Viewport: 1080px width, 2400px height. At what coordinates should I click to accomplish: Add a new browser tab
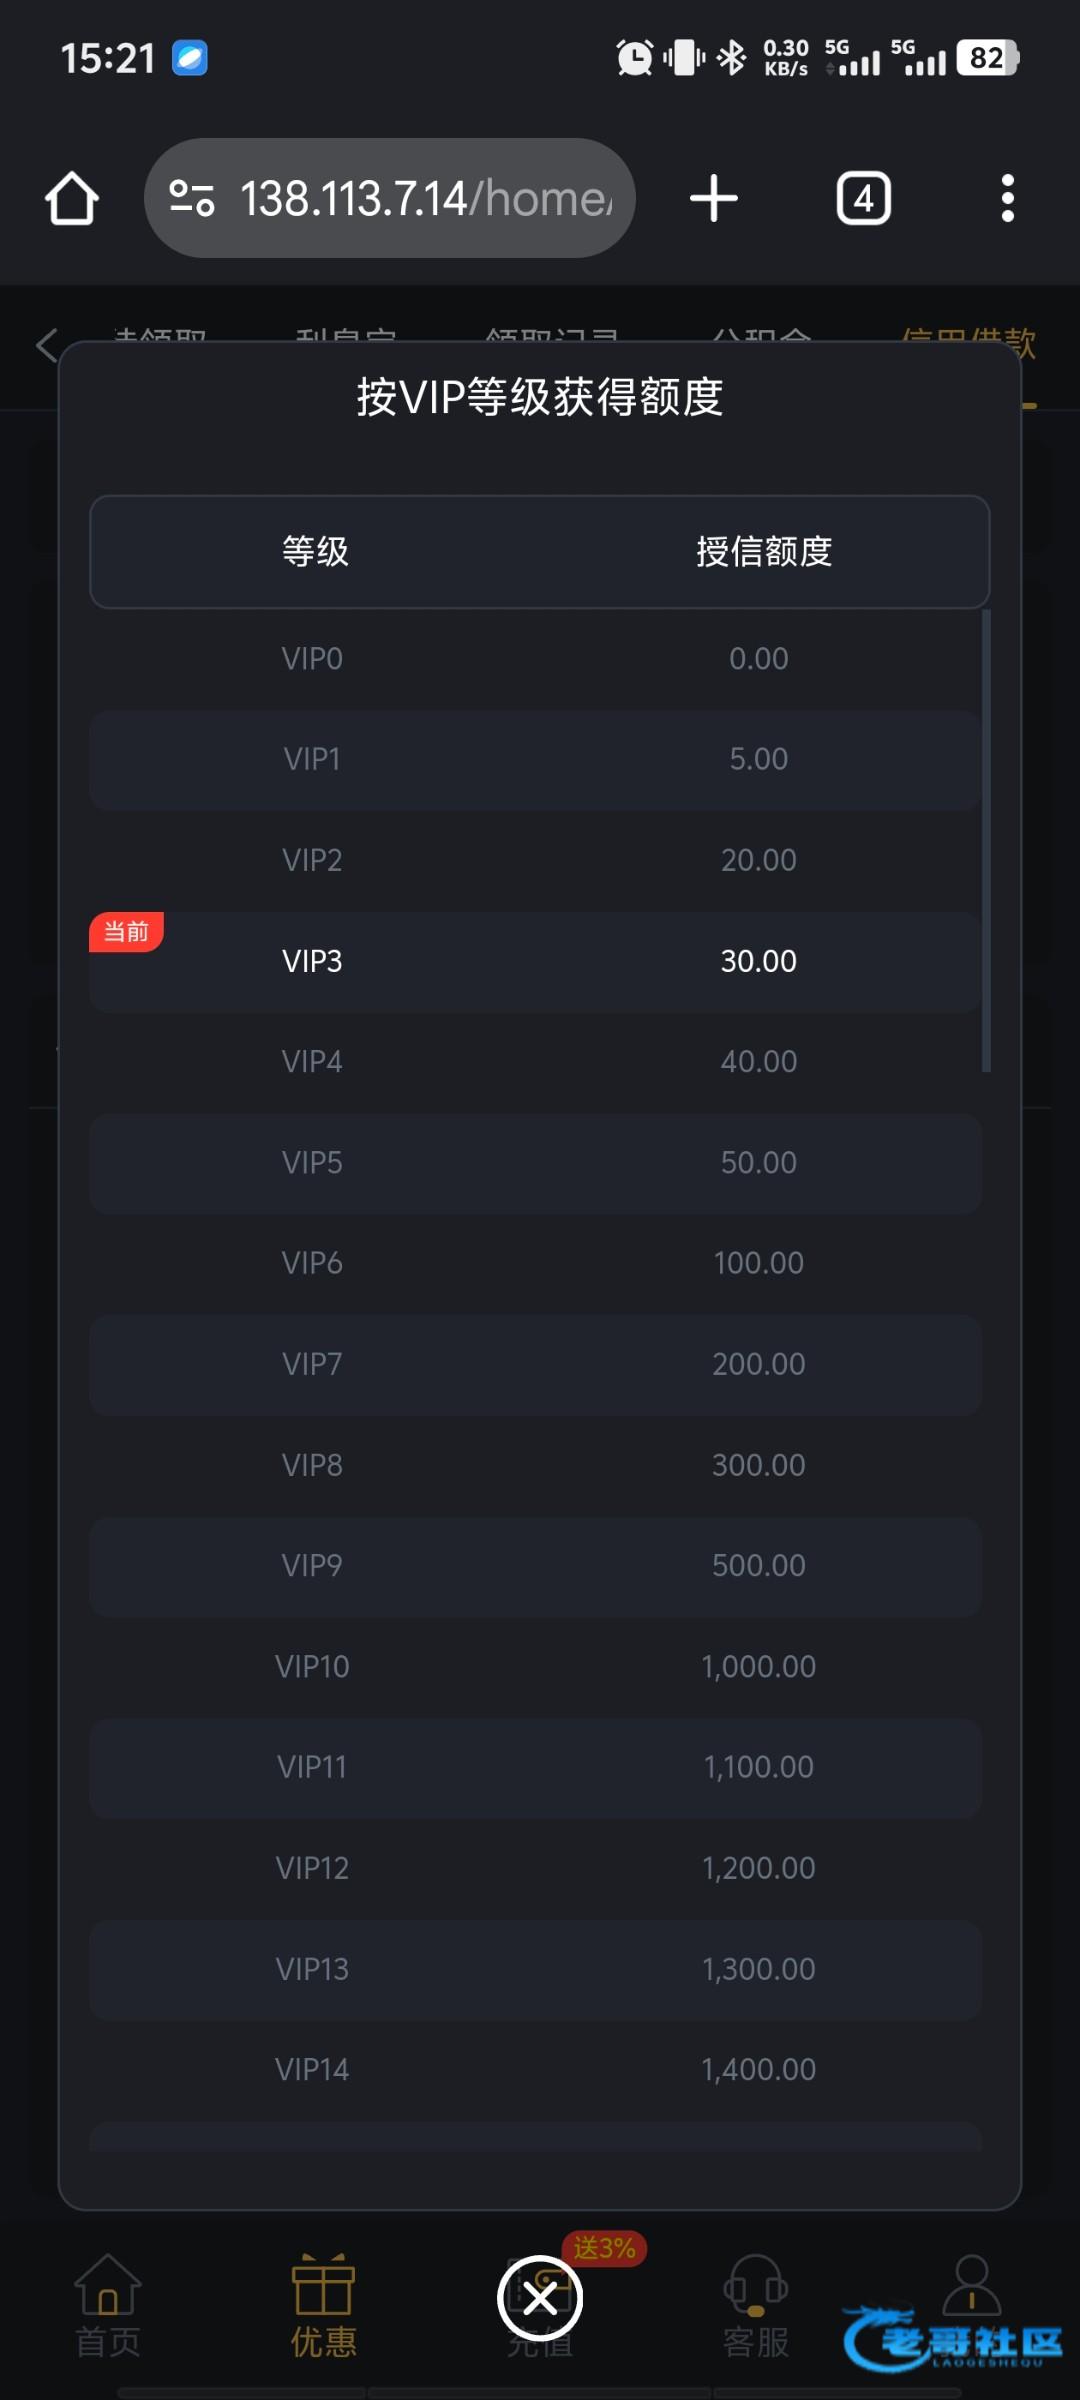click(713, 198)
